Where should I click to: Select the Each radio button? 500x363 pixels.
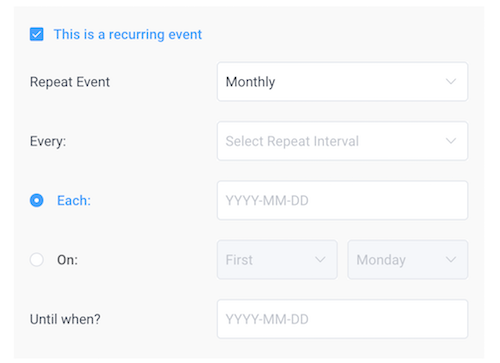[x=37, y=200]
